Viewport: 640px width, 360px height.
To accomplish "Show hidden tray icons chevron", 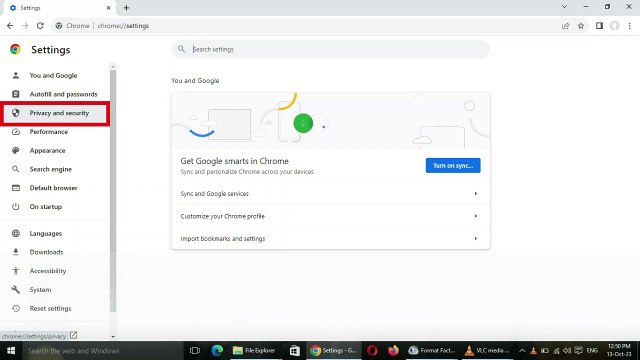I will tap(522, 351).
